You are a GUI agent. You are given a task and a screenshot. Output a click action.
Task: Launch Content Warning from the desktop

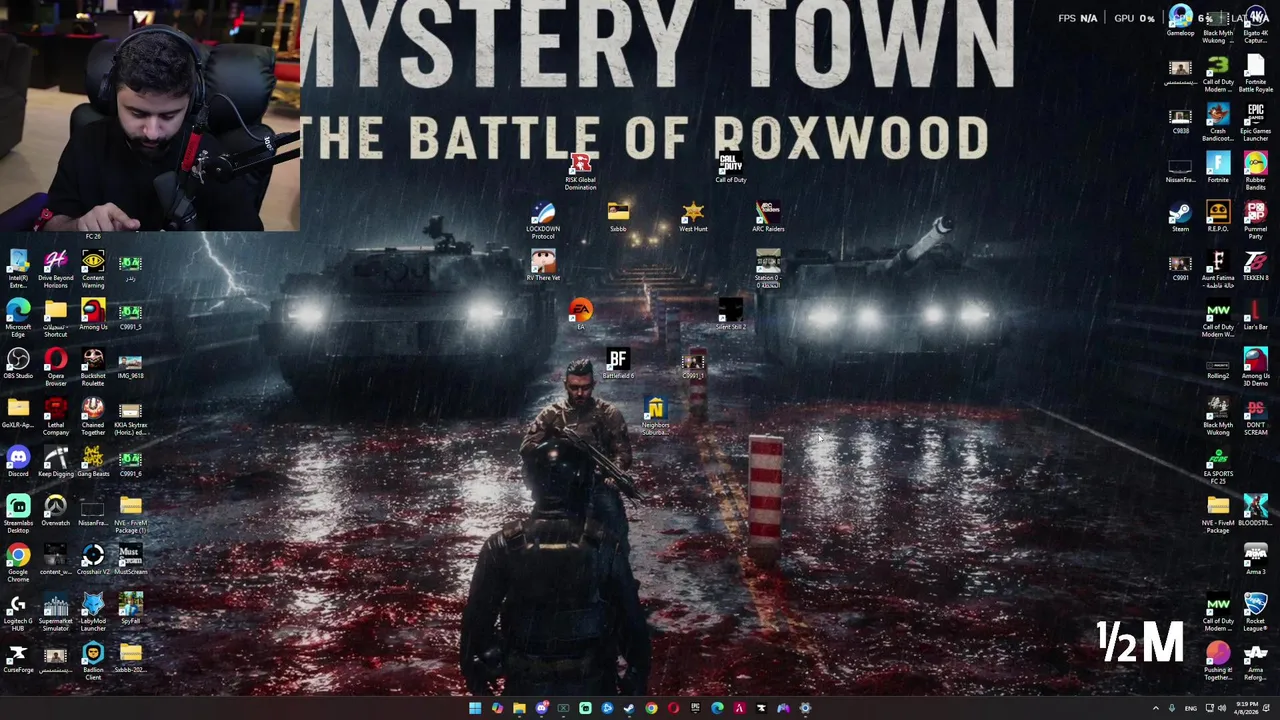(x=93, y=270)
